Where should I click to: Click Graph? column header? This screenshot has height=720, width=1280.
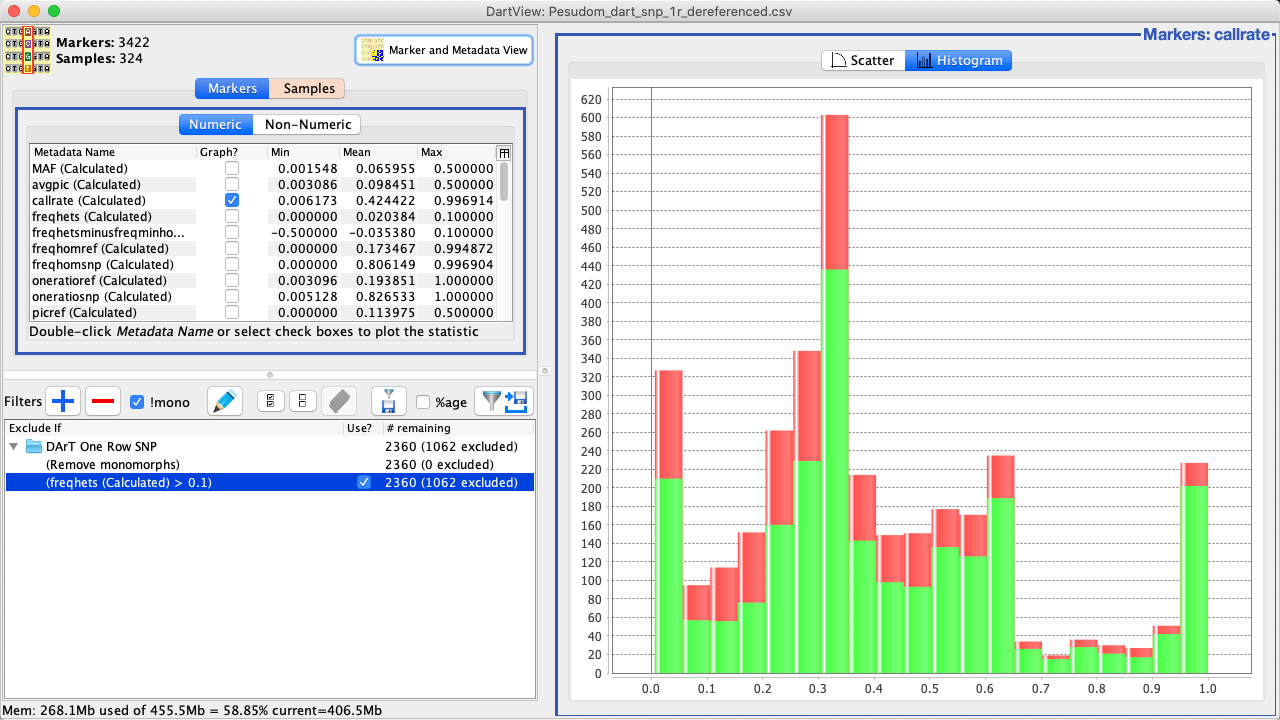tap(232, 152)
